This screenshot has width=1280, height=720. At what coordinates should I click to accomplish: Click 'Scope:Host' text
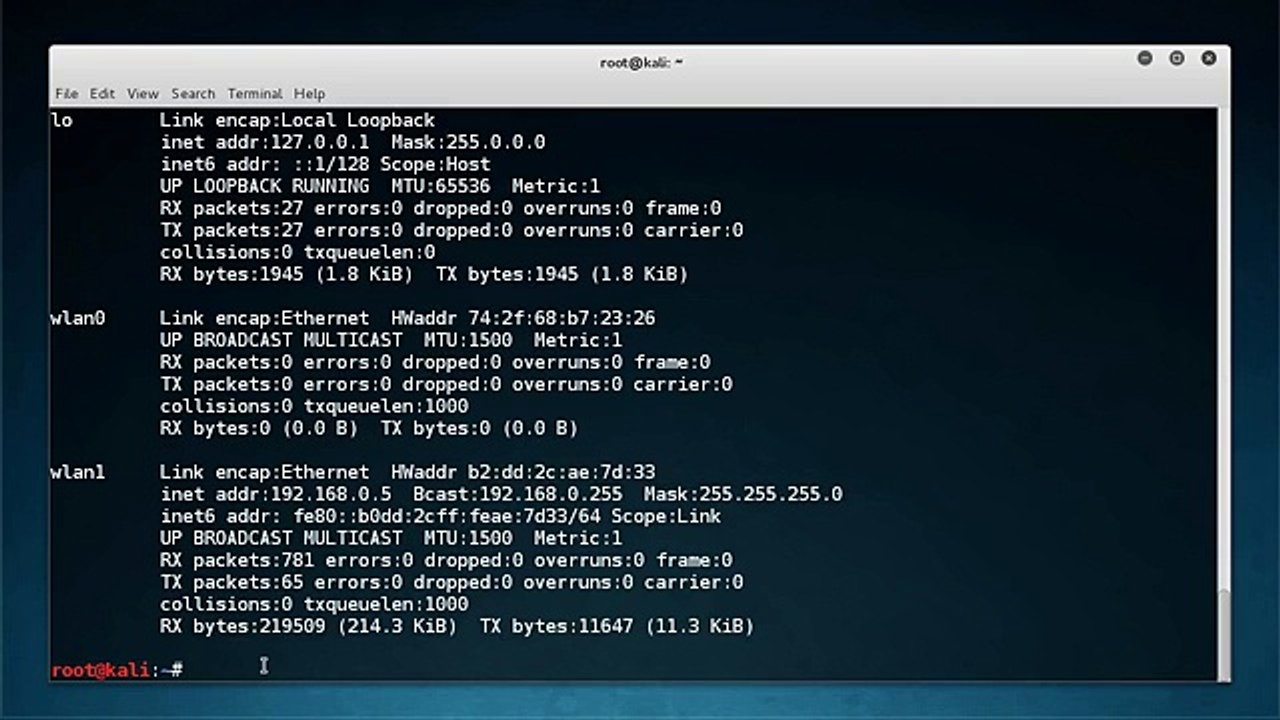435,164
